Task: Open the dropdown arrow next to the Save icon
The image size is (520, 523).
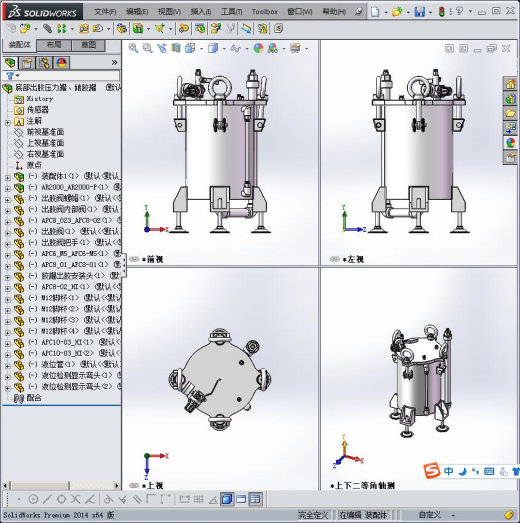Action: pyautogui.click(x=430, y=12)
